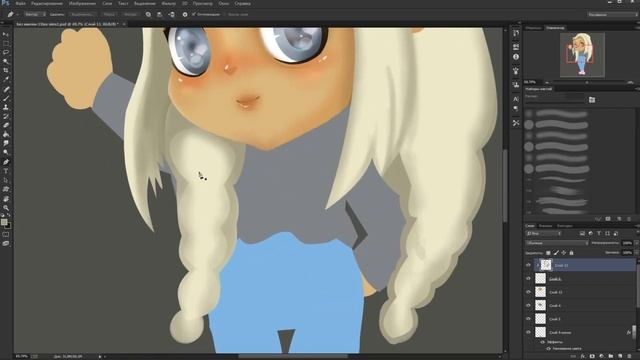This screenshot has width=640, height=360.
Task: Select the Type tool
Action: point(6,171)
